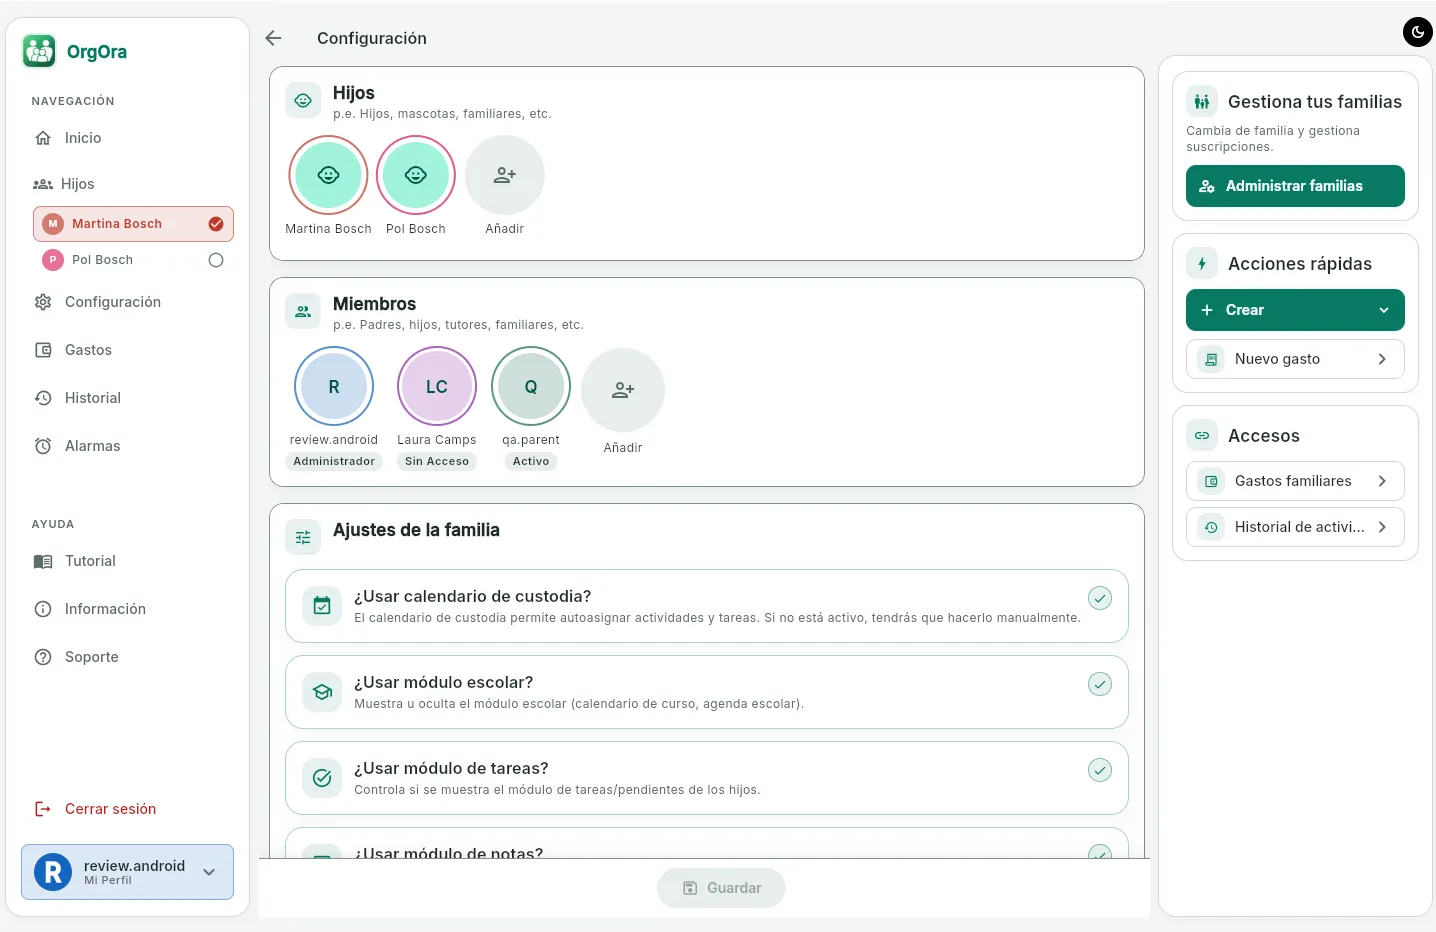Open Pol Bosch child avatar
This screenshot has width=1436, height=932.
pos(416,175)
